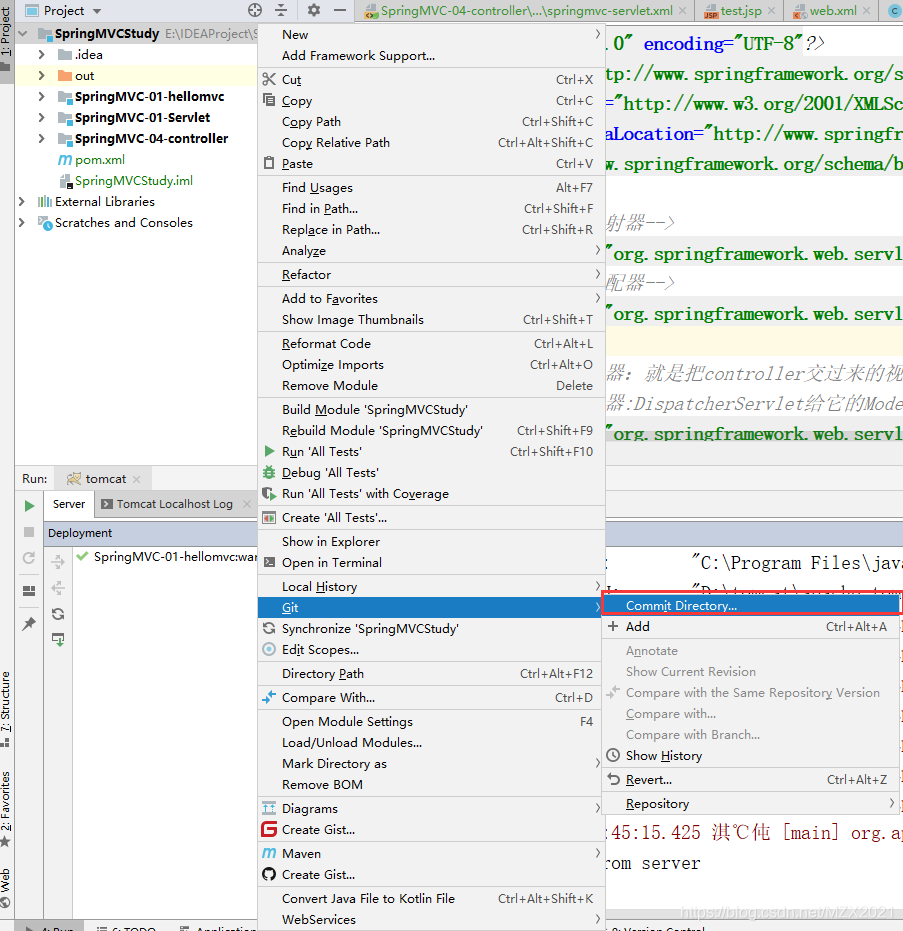The height and width of the screenshot is (931, 903).
Task: Select pom.xml in the project tree
Action: pos(100,159)
